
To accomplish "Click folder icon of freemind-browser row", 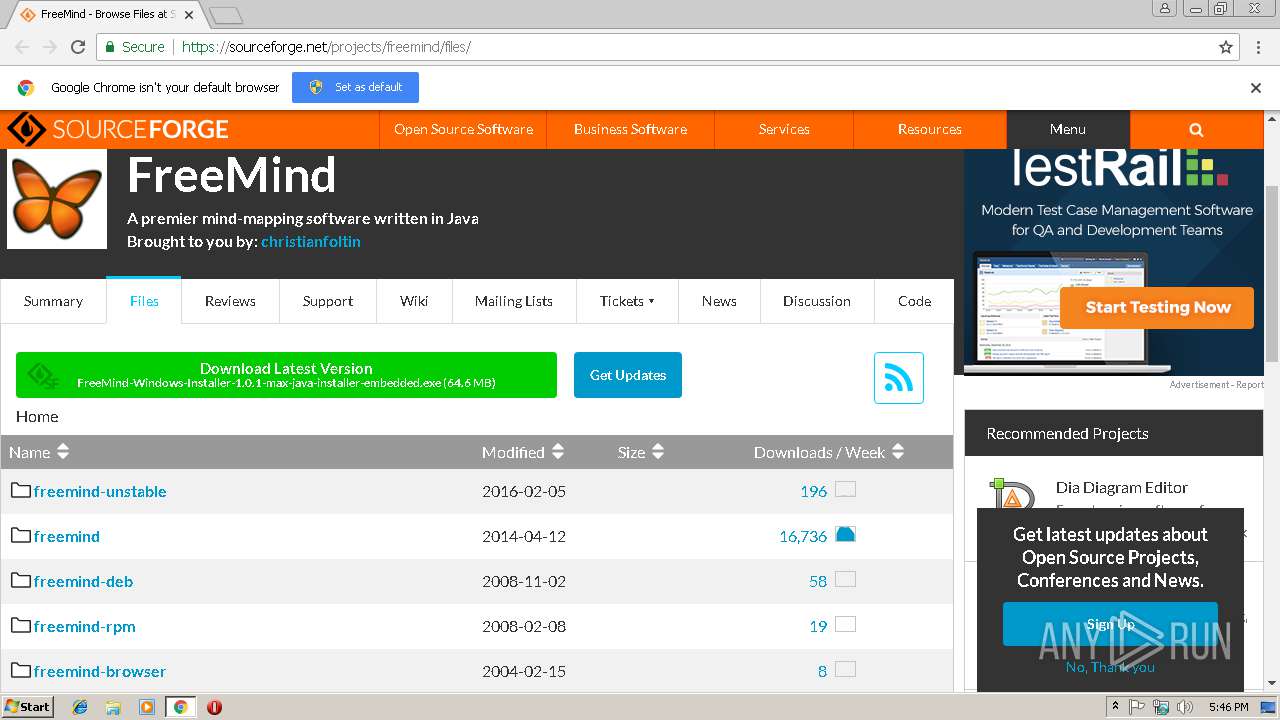I will click(21, 670).
